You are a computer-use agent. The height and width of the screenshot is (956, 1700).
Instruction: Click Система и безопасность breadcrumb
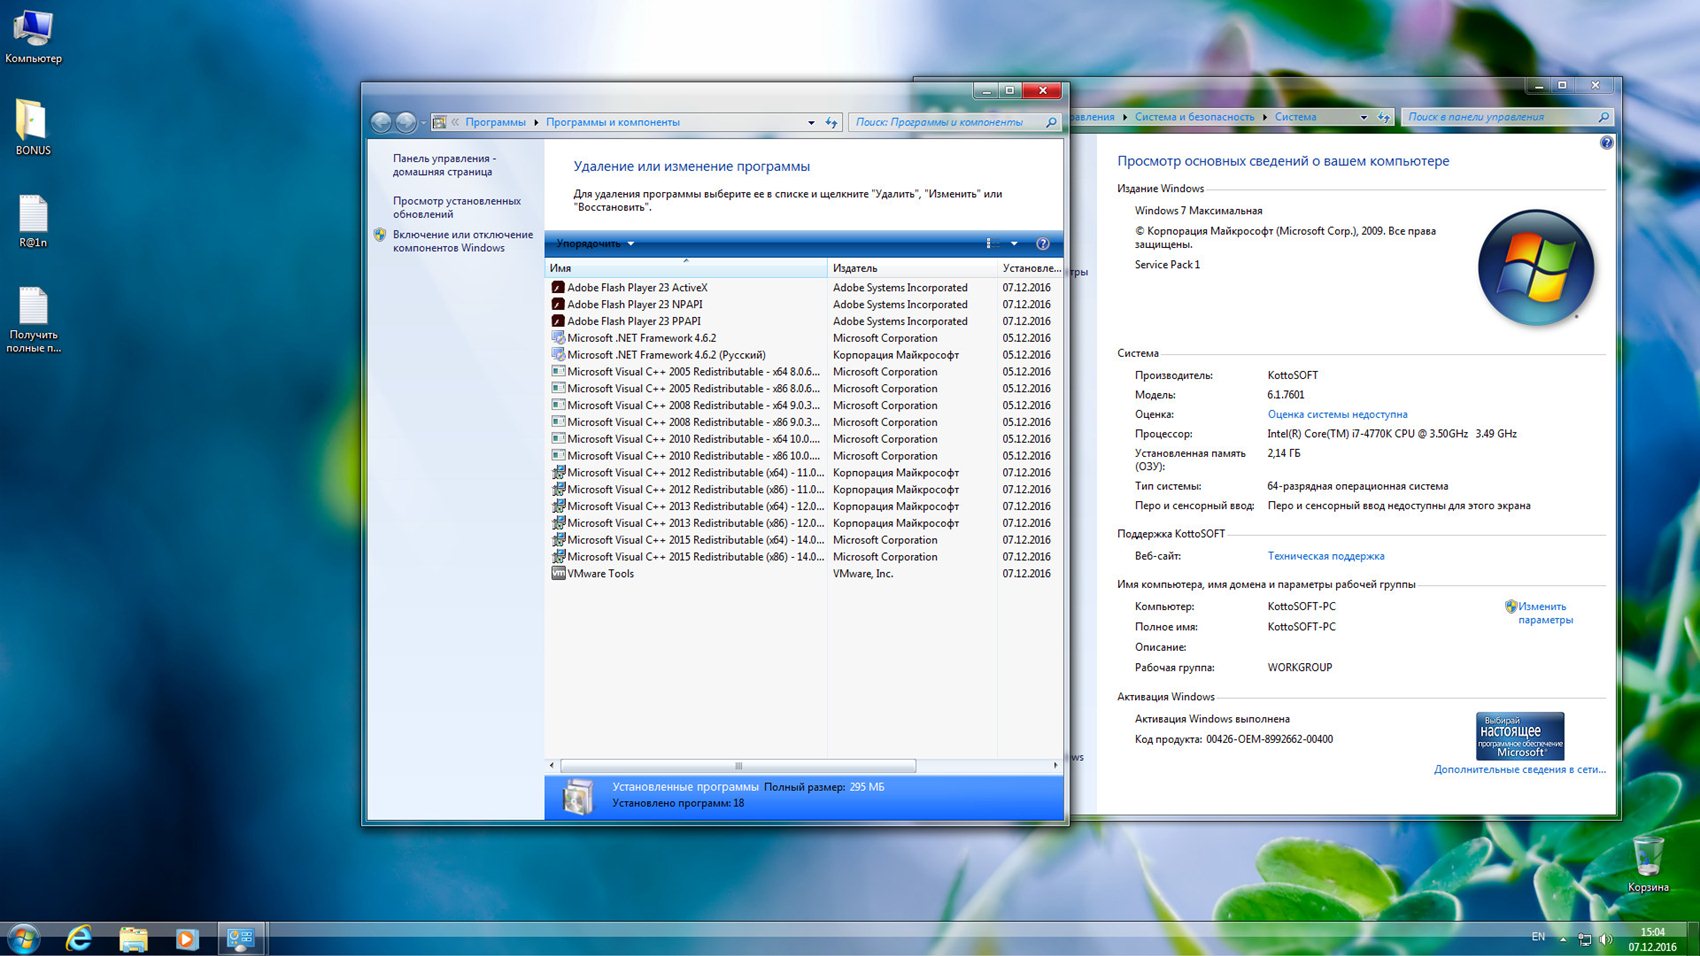tap(1194, 117)
